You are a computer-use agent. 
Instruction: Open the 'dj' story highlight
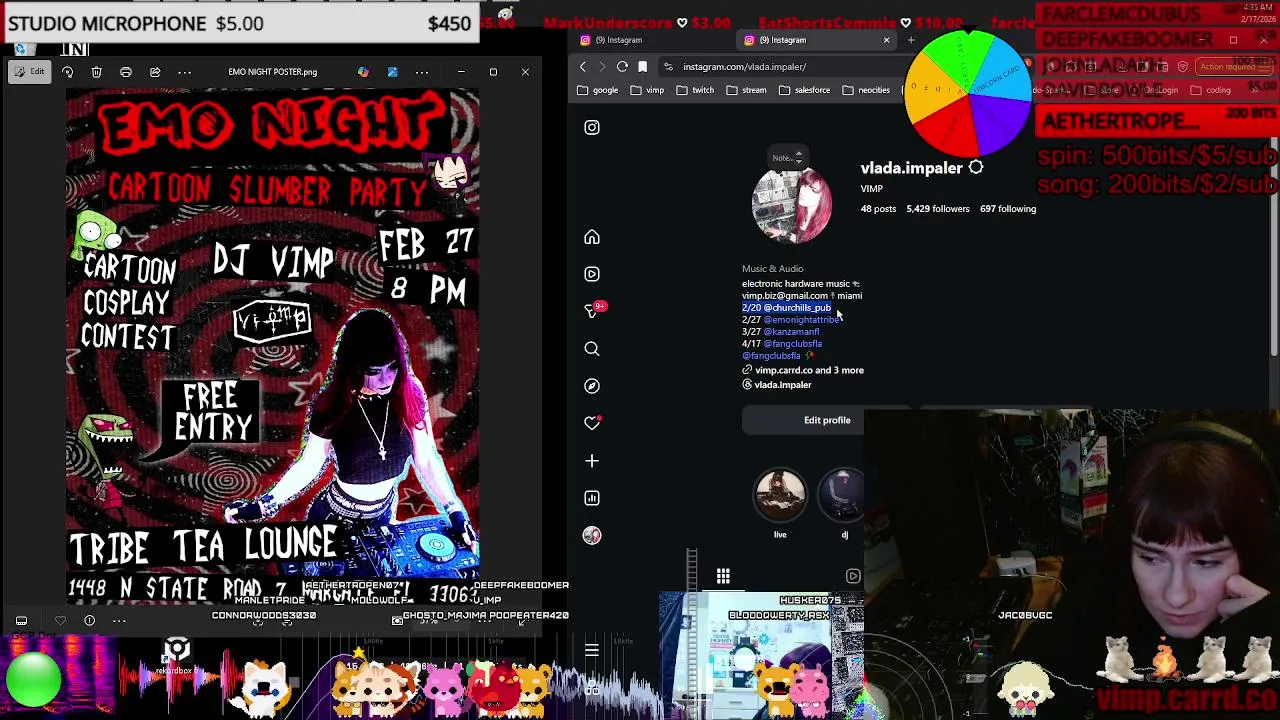click(x=844, y=497)
